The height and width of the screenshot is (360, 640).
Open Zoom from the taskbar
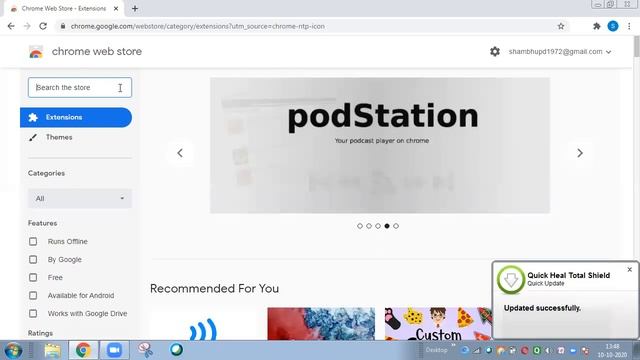[x=114, y=350]
